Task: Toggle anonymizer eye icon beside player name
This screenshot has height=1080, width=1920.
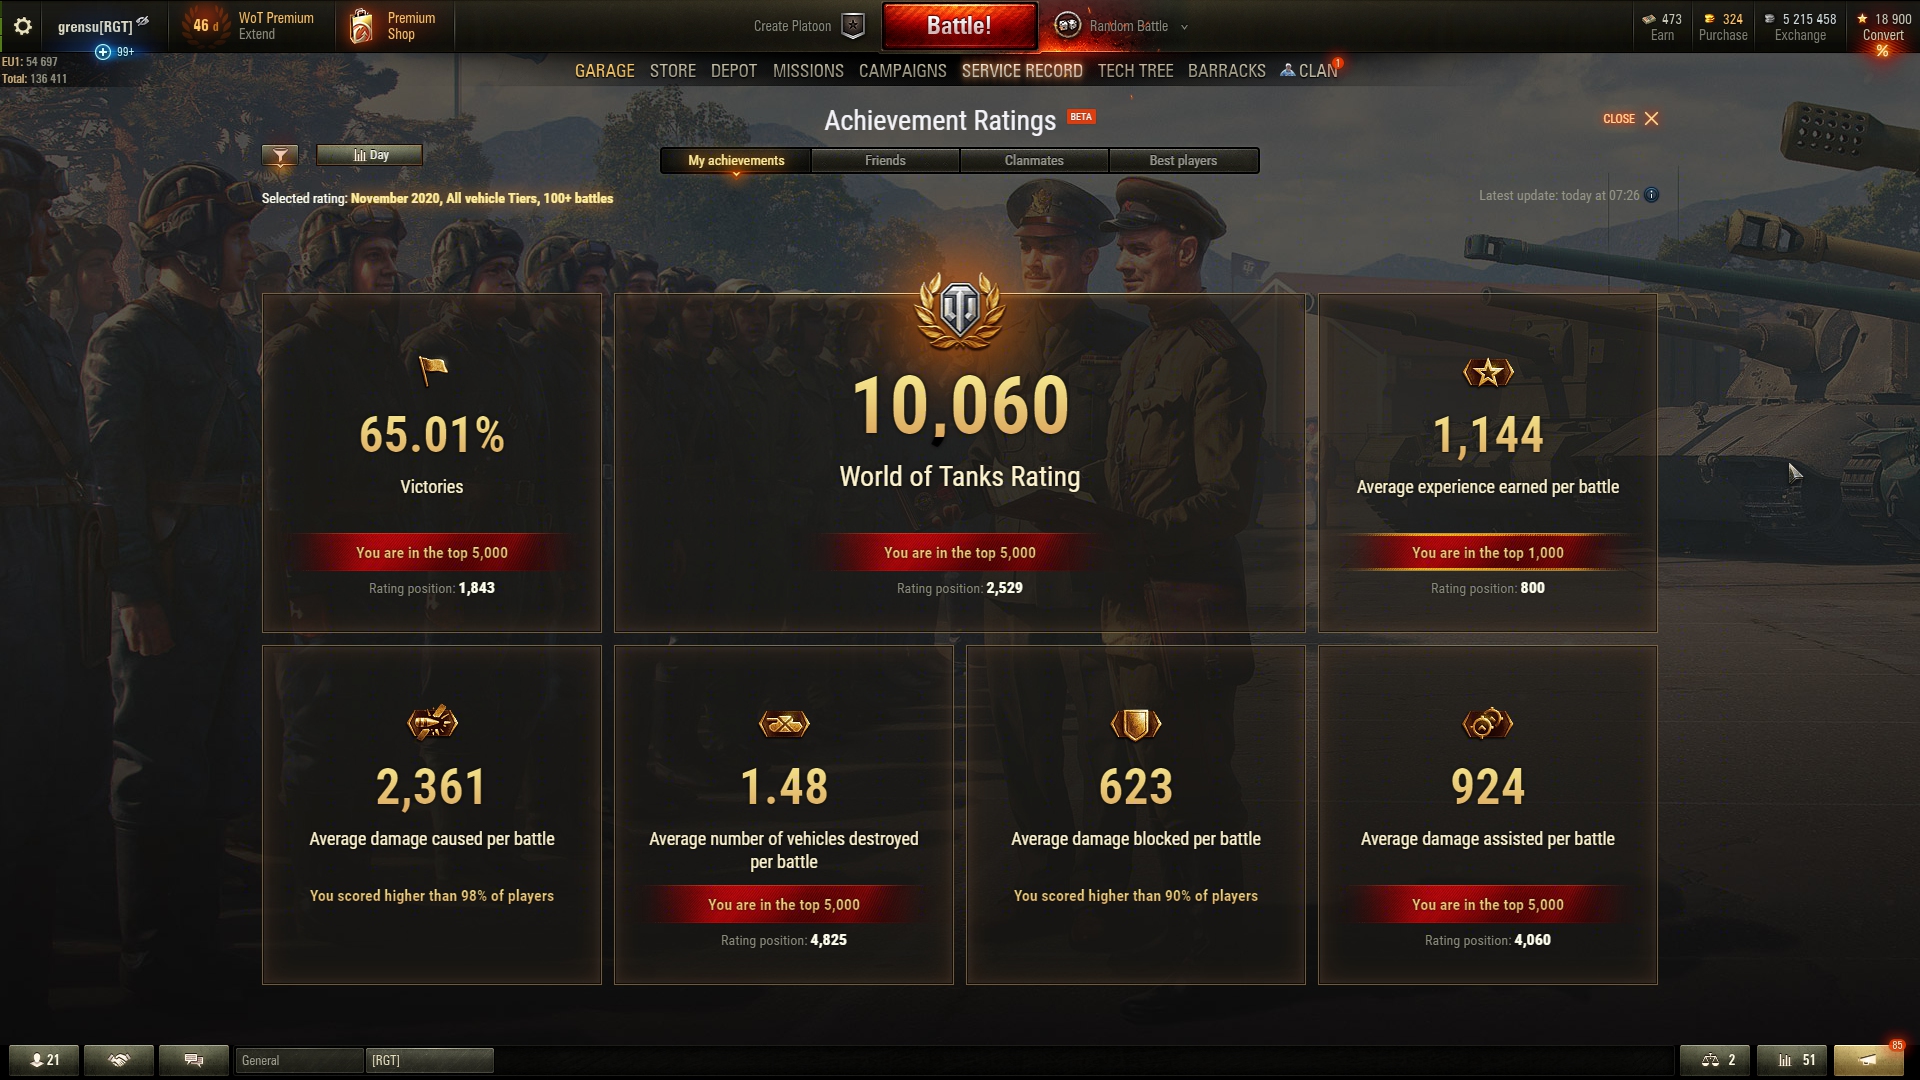Action: coord(143,21)
